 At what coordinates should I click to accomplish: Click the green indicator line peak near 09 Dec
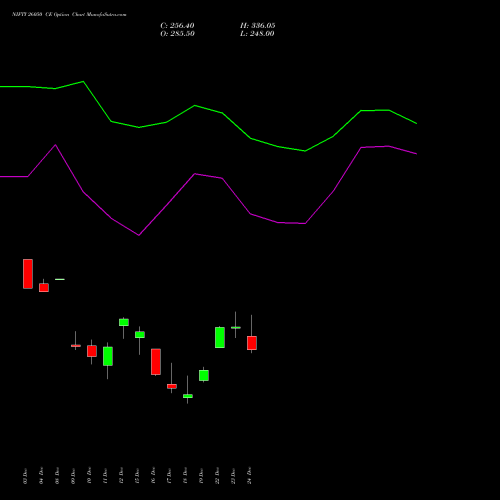[x=83, y=81]
